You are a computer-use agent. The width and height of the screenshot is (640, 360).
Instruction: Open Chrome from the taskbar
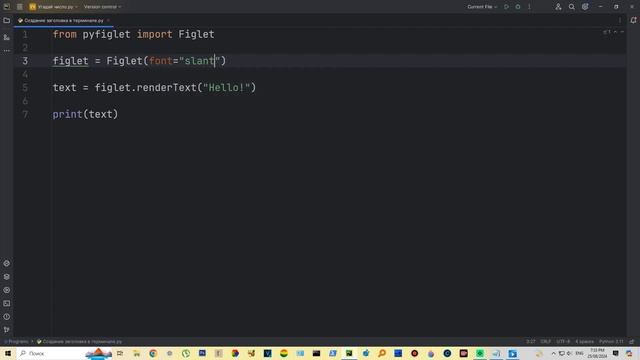[x=153, y=353]
